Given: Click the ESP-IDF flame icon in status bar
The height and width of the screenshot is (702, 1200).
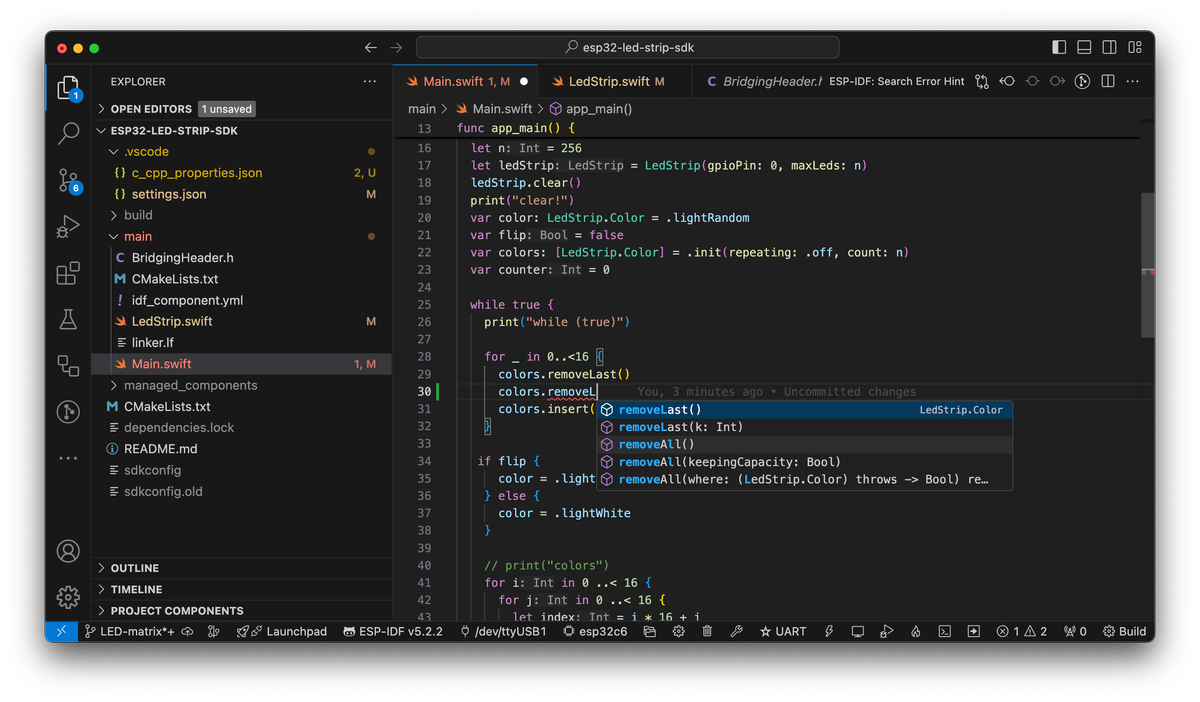Looking at the screenshot, I should click(x=914, y=631).
